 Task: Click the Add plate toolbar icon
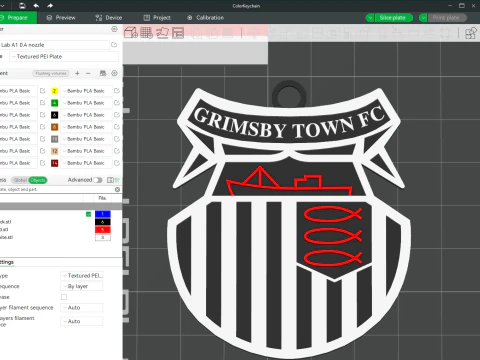coord(146,32)
